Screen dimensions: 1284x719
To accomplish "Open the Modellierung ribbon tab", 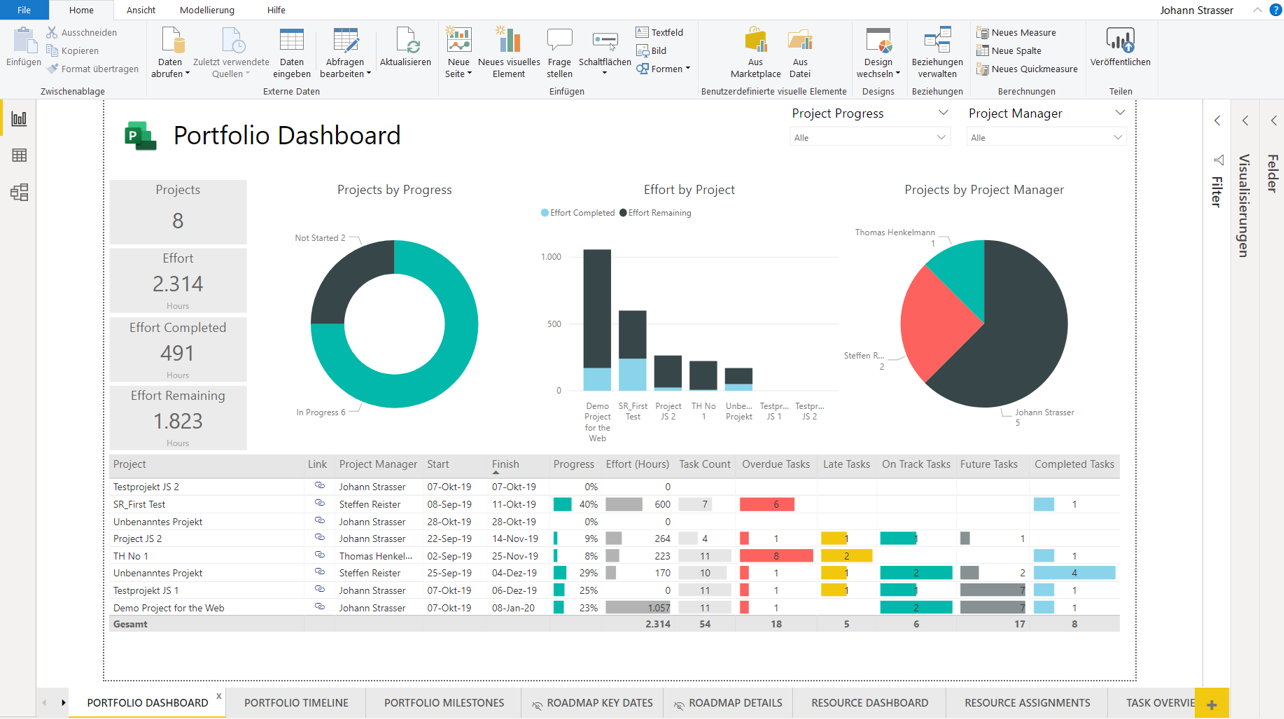I will click(x=207, y=10).
